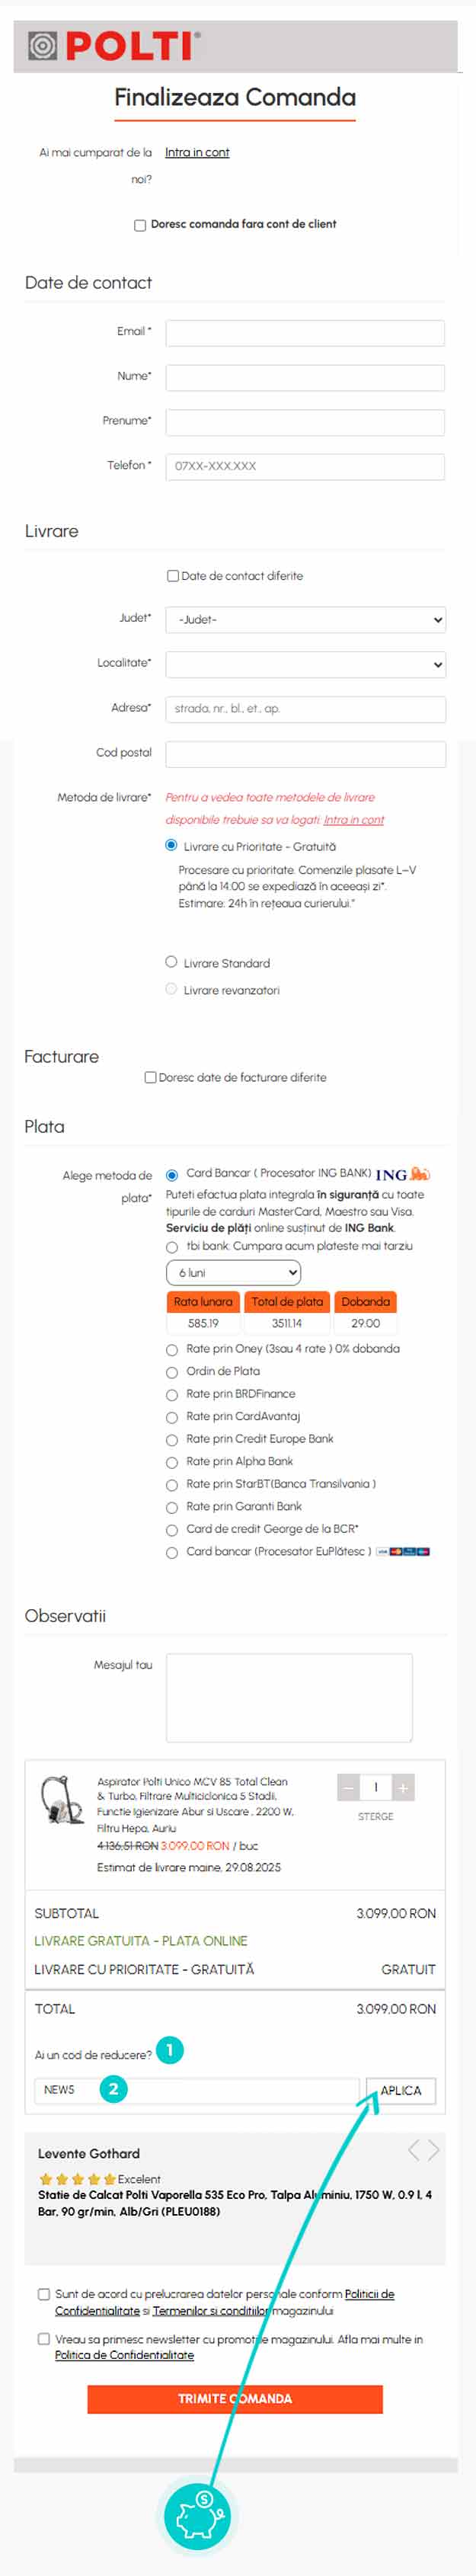Screen dimensions: 476x2576
Task: Expand the Localitate dropdown
Action: click(305, 664)
